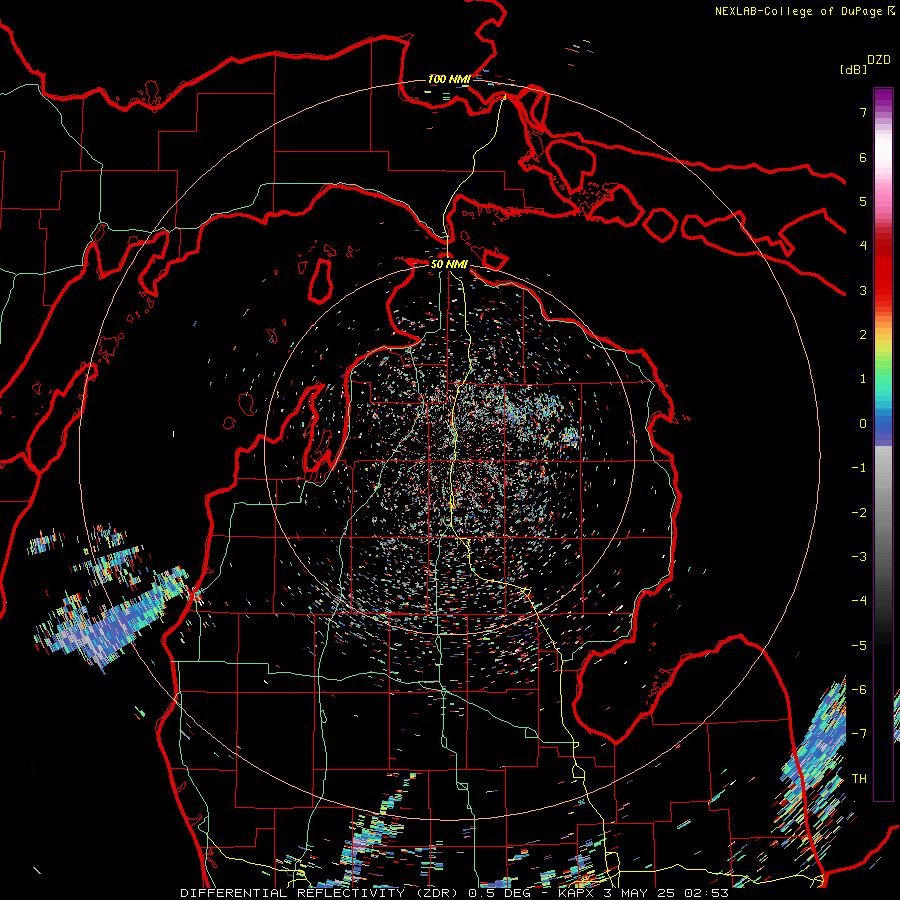The height and width of the screenshot is (900, 900).
Task: Click the -6 value on the scale
Action: (859, 690)
